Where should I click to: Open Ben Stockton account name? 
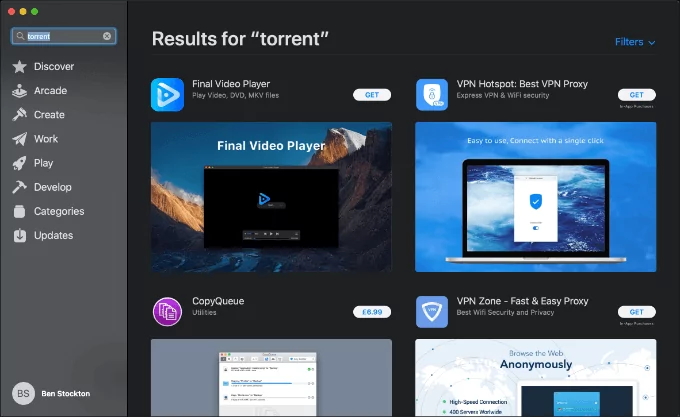click(x=66, y=394)
